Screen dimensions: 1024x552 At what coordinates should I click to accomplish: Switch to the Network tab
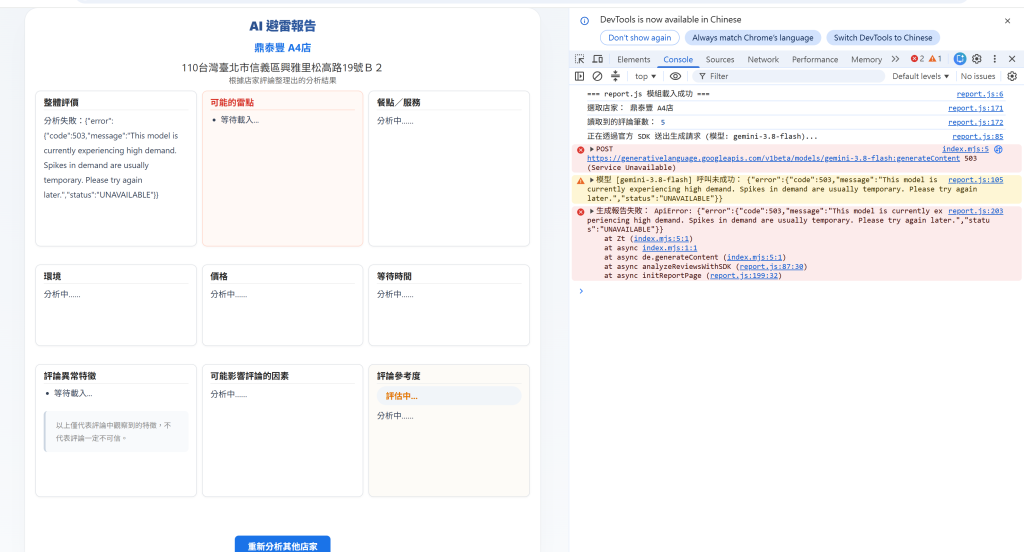pos(763,59)
